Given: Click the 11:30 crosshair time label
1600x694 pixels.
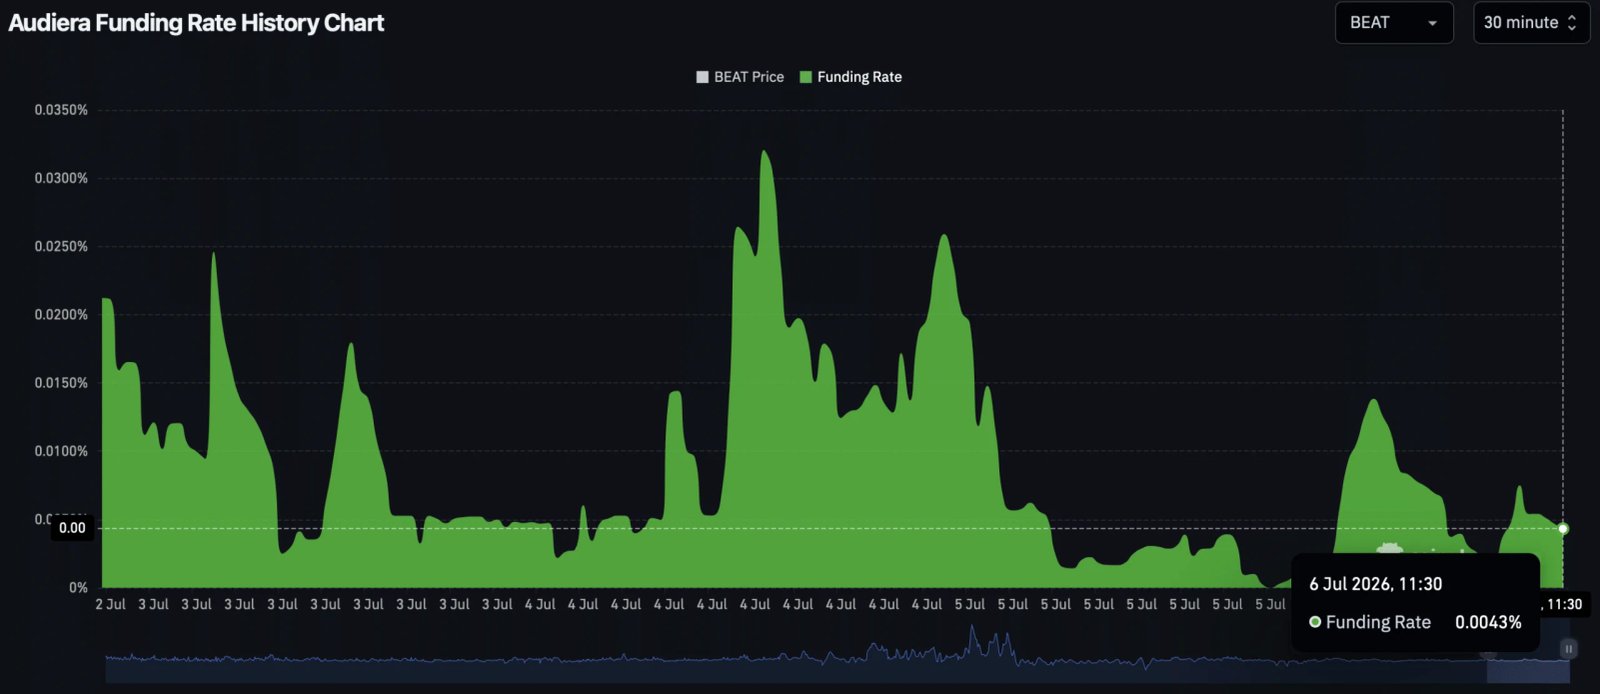Looking at the screenshot, I should (1562, 604).
